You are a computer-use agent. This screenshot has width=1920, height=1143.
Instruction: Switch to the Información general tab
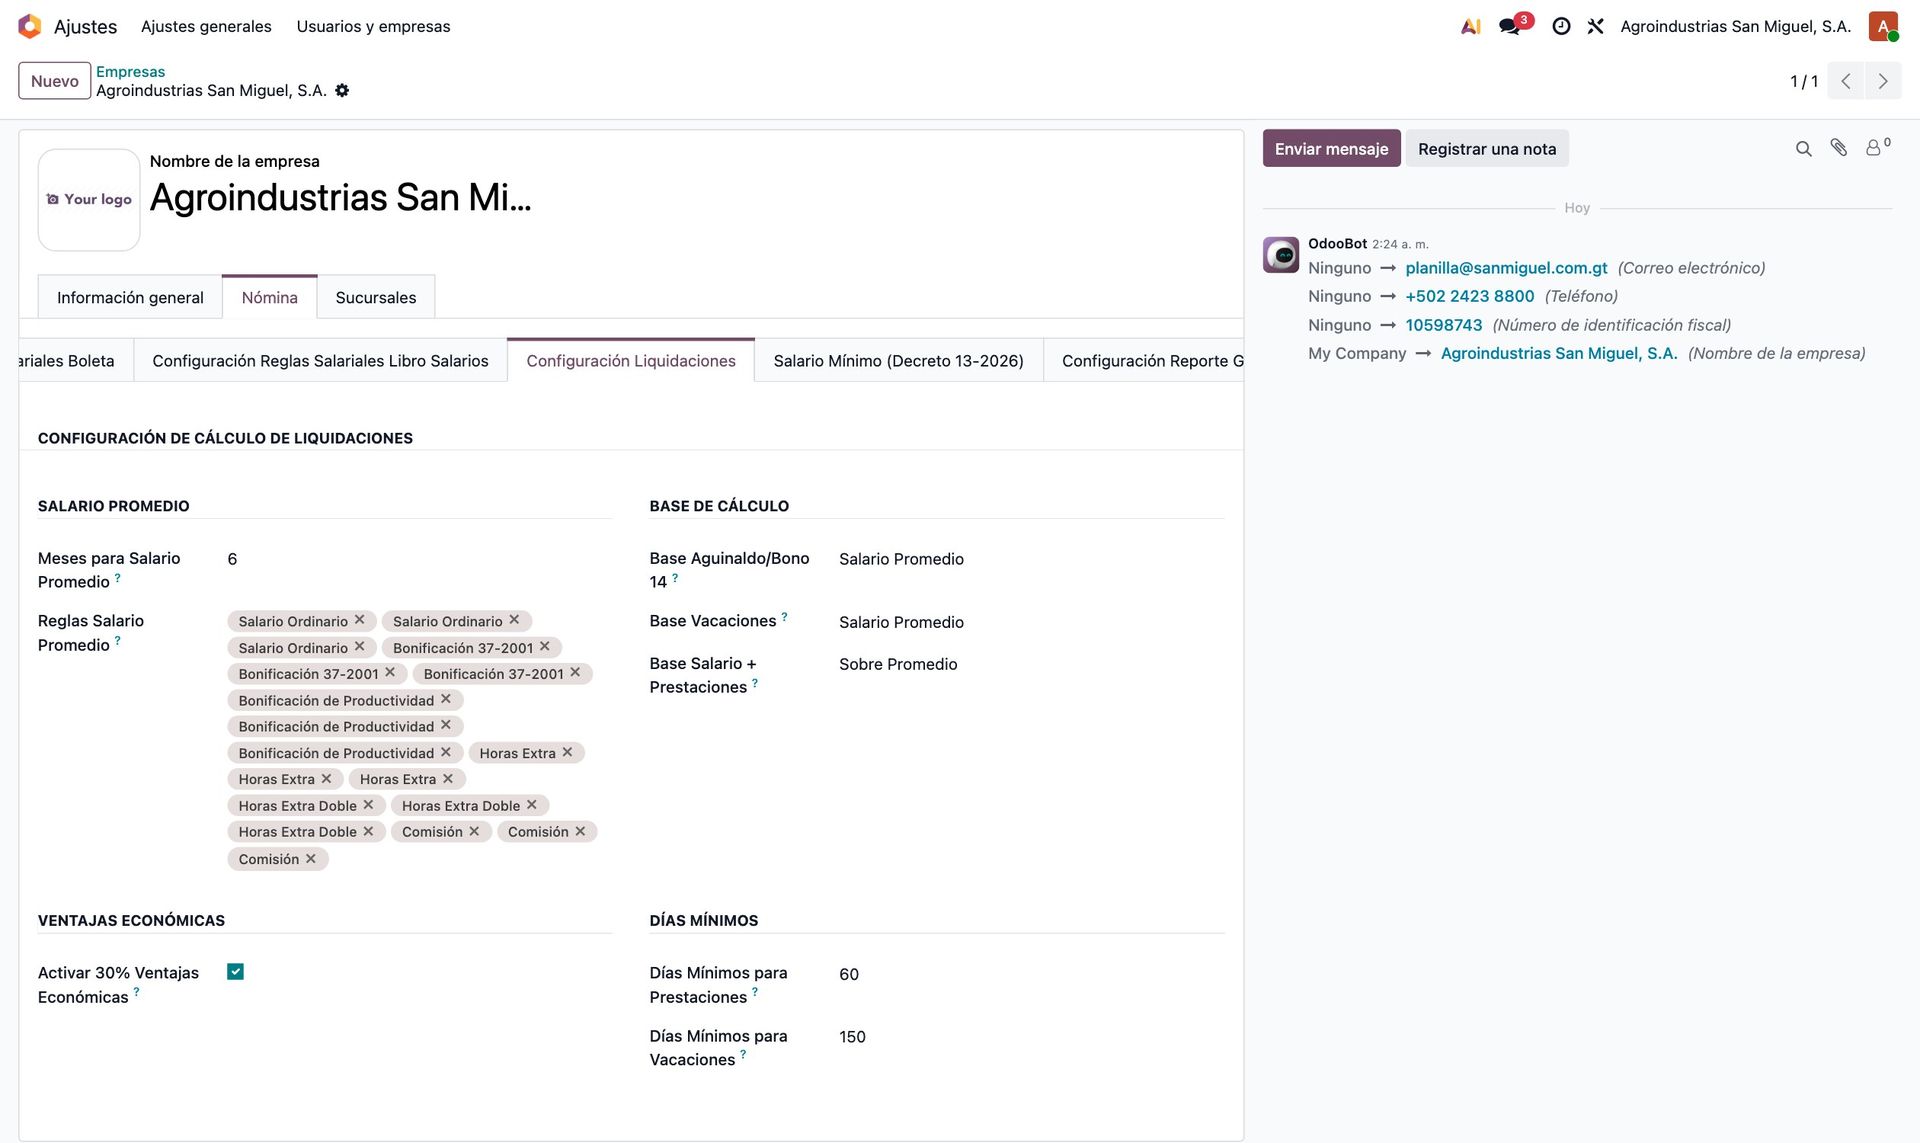130,297
